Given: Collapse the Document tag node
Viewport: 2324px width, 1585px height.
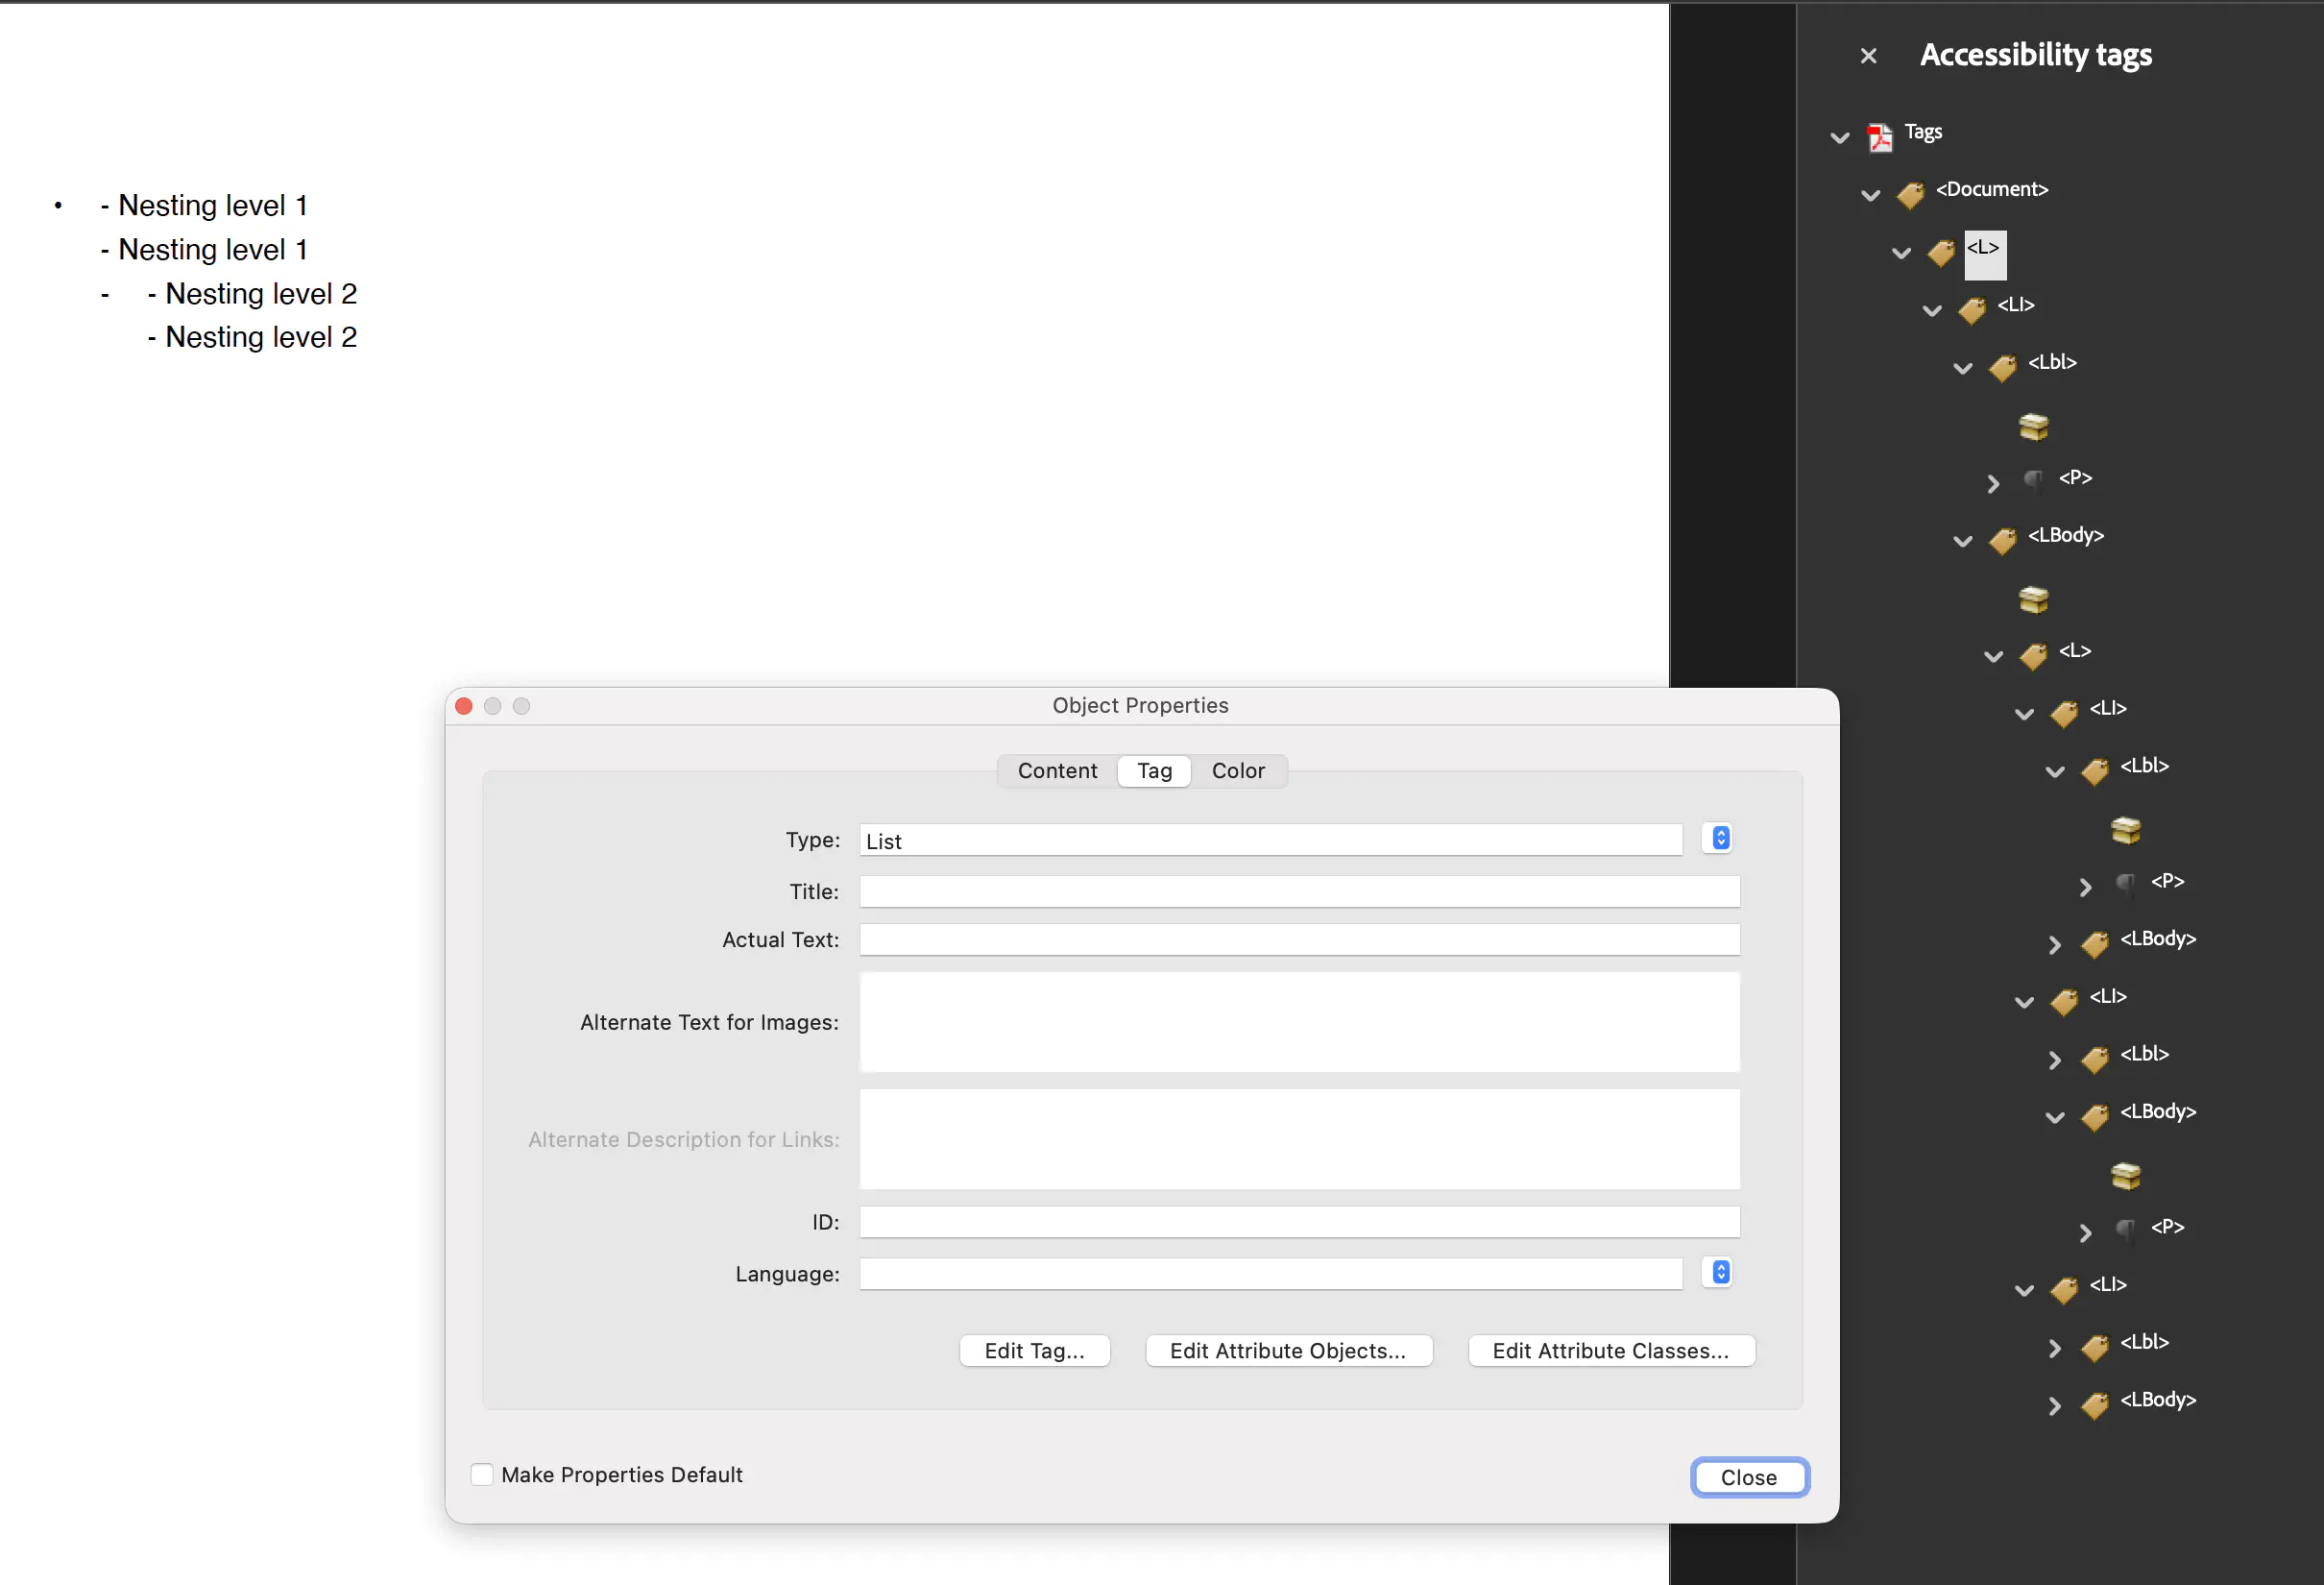Looking at the screenshot, I should tap(1870, 195).
